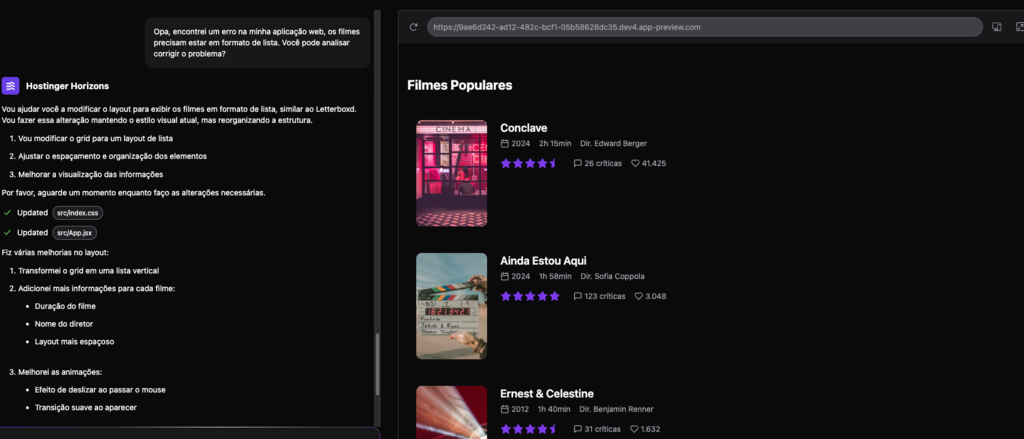
Task: Click '26 críticas' count text
Action: (603, 163)
